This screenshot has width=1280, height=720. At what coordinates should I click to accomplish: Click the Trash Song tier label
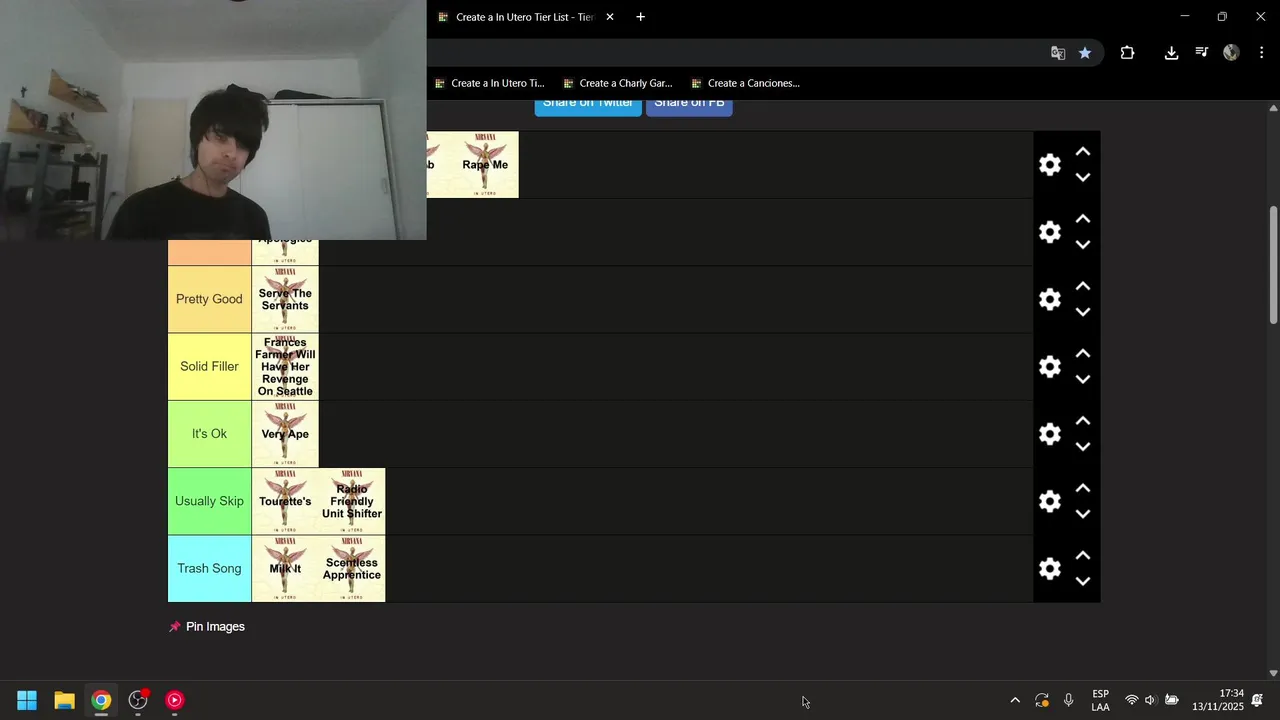click(x=209, y=568)
